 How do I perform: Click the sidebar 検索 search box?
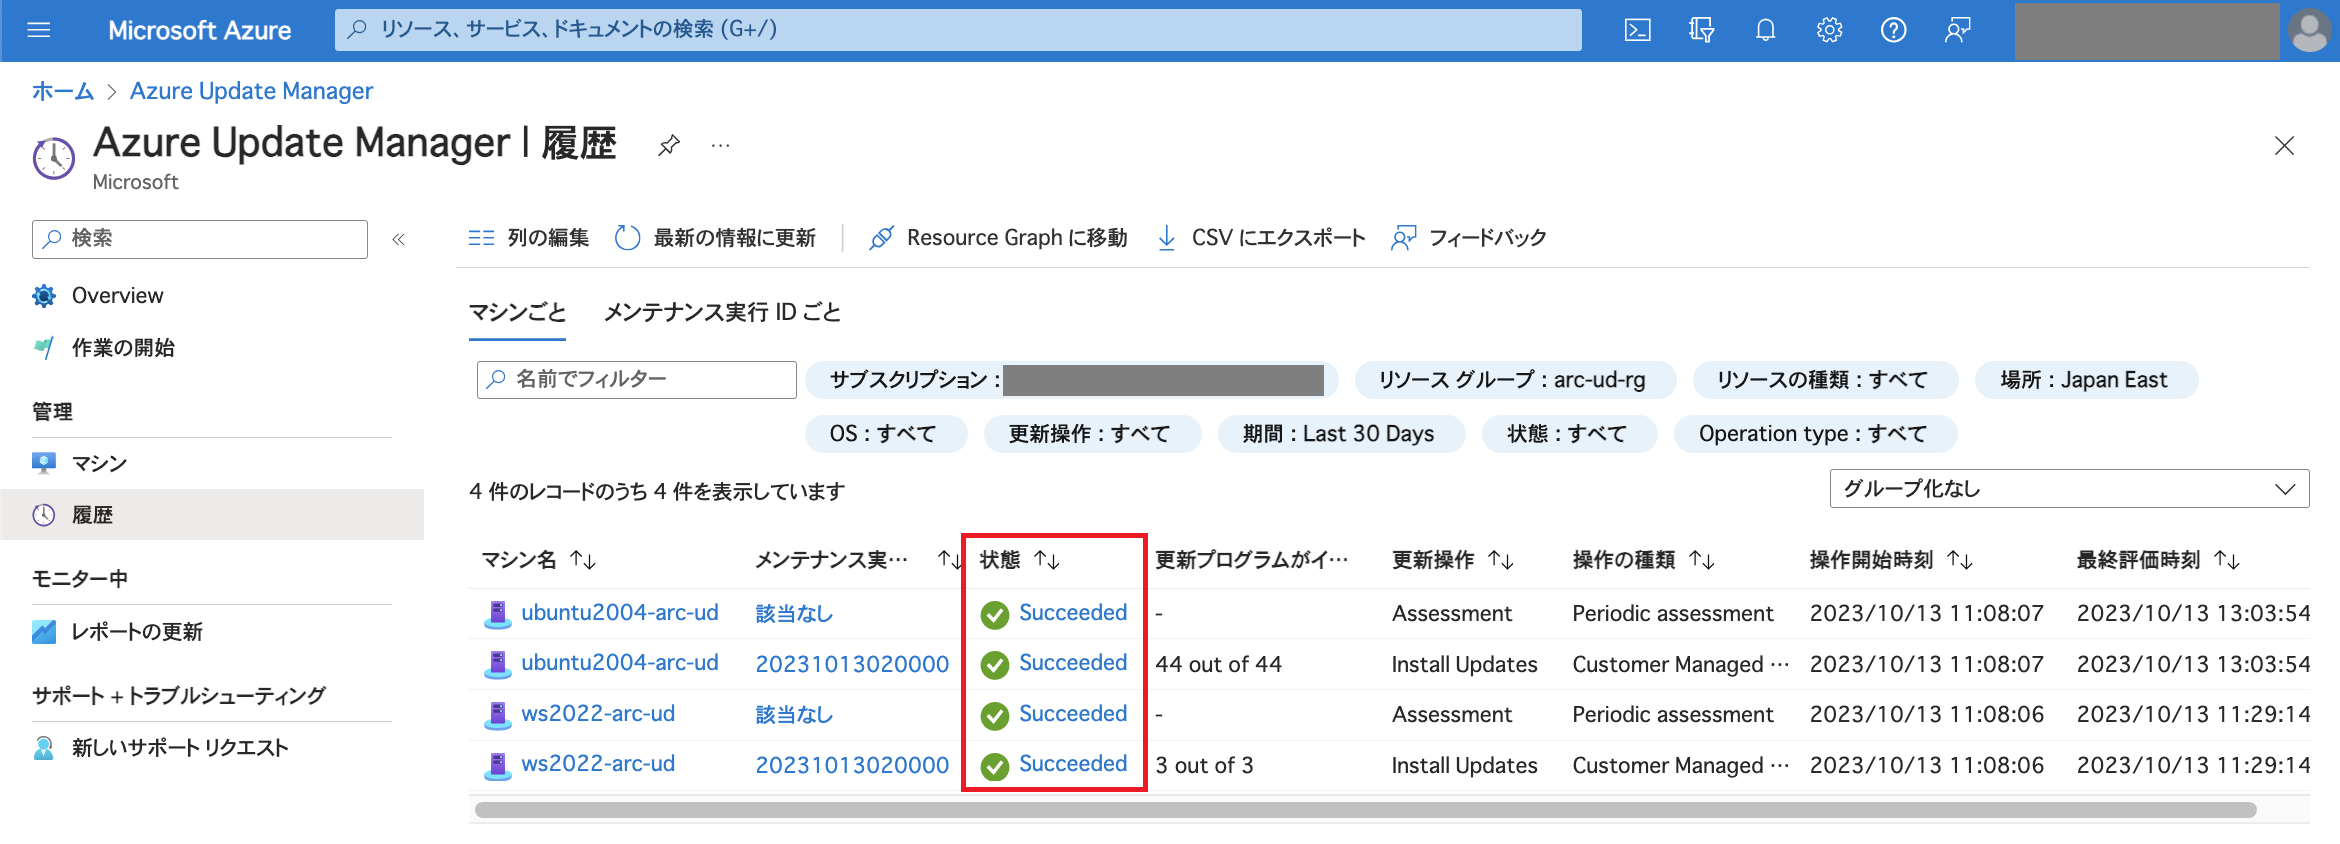pyautogui.click(x=200, y=239)
